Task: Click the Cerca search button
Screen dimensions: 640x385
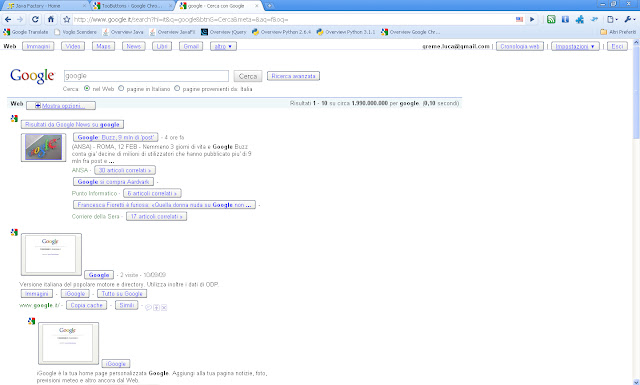Action: tap(248, 76)
